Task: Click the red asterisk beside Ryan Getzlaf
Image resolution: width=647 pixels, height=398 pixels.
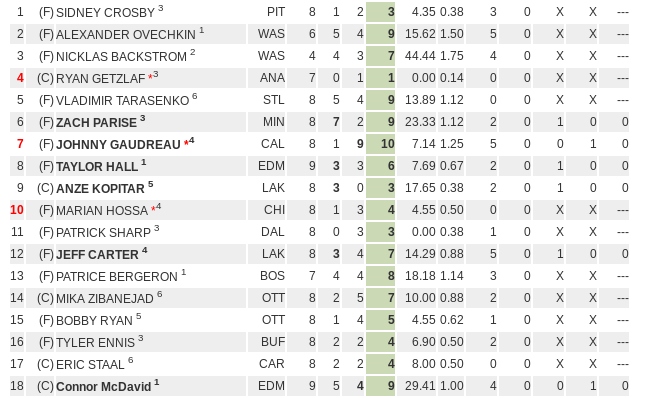Action: [151, 77]
